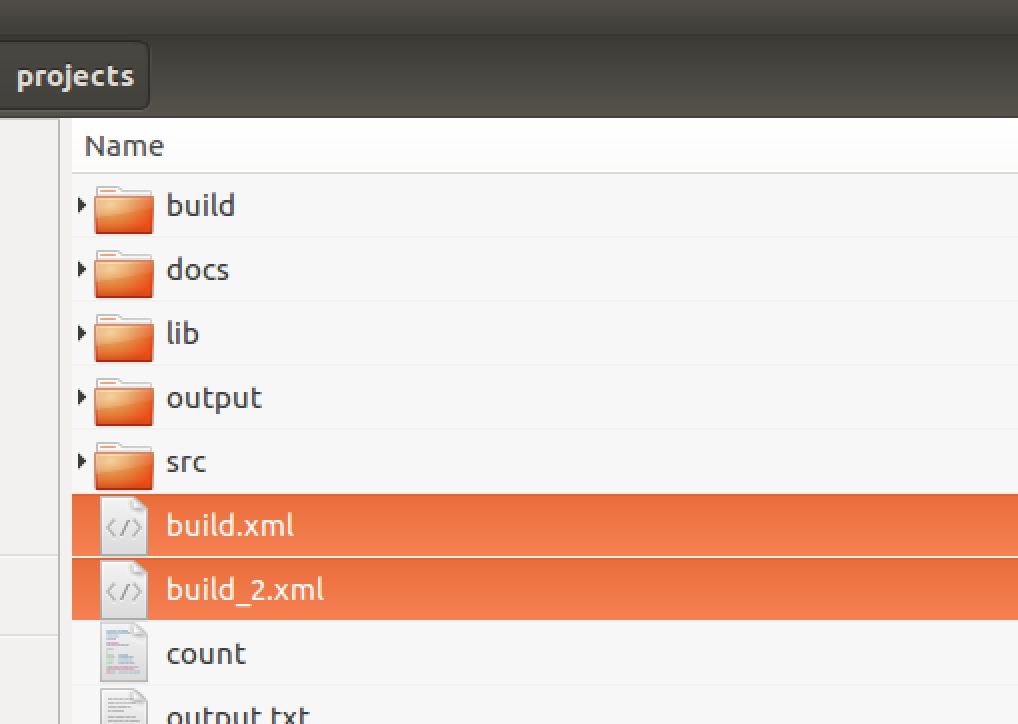The image size is (1018, 724).
Task: Click the output.txt text file icon
Action: (x=124, y=706)
